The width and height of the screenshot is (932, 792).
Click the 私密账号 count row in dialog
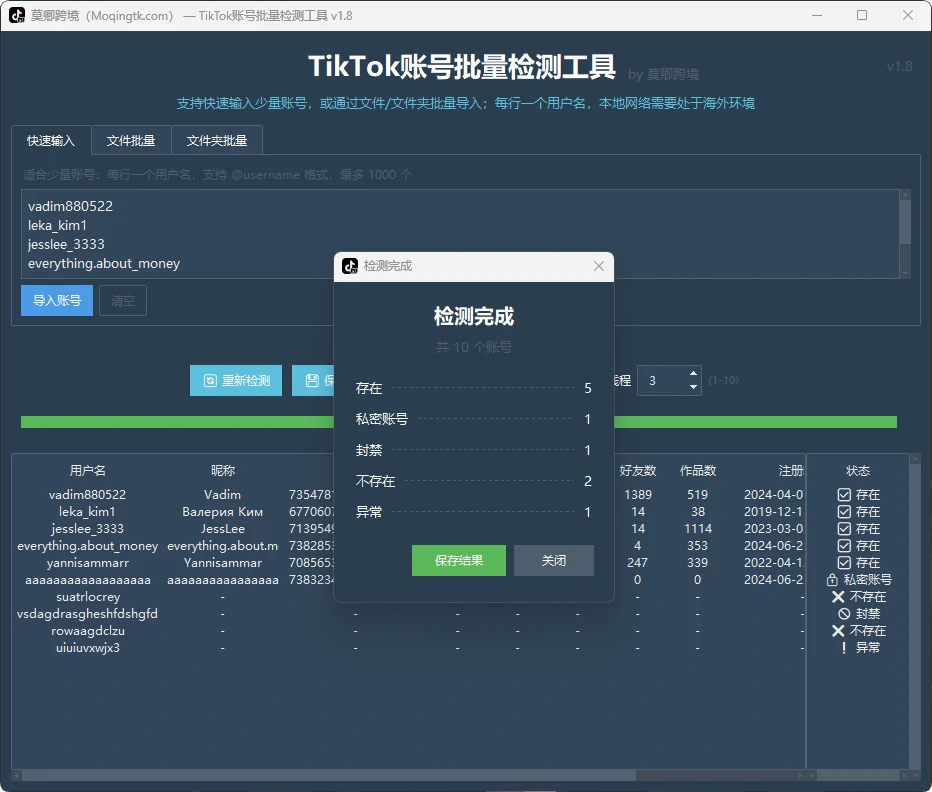pos(474,419)
